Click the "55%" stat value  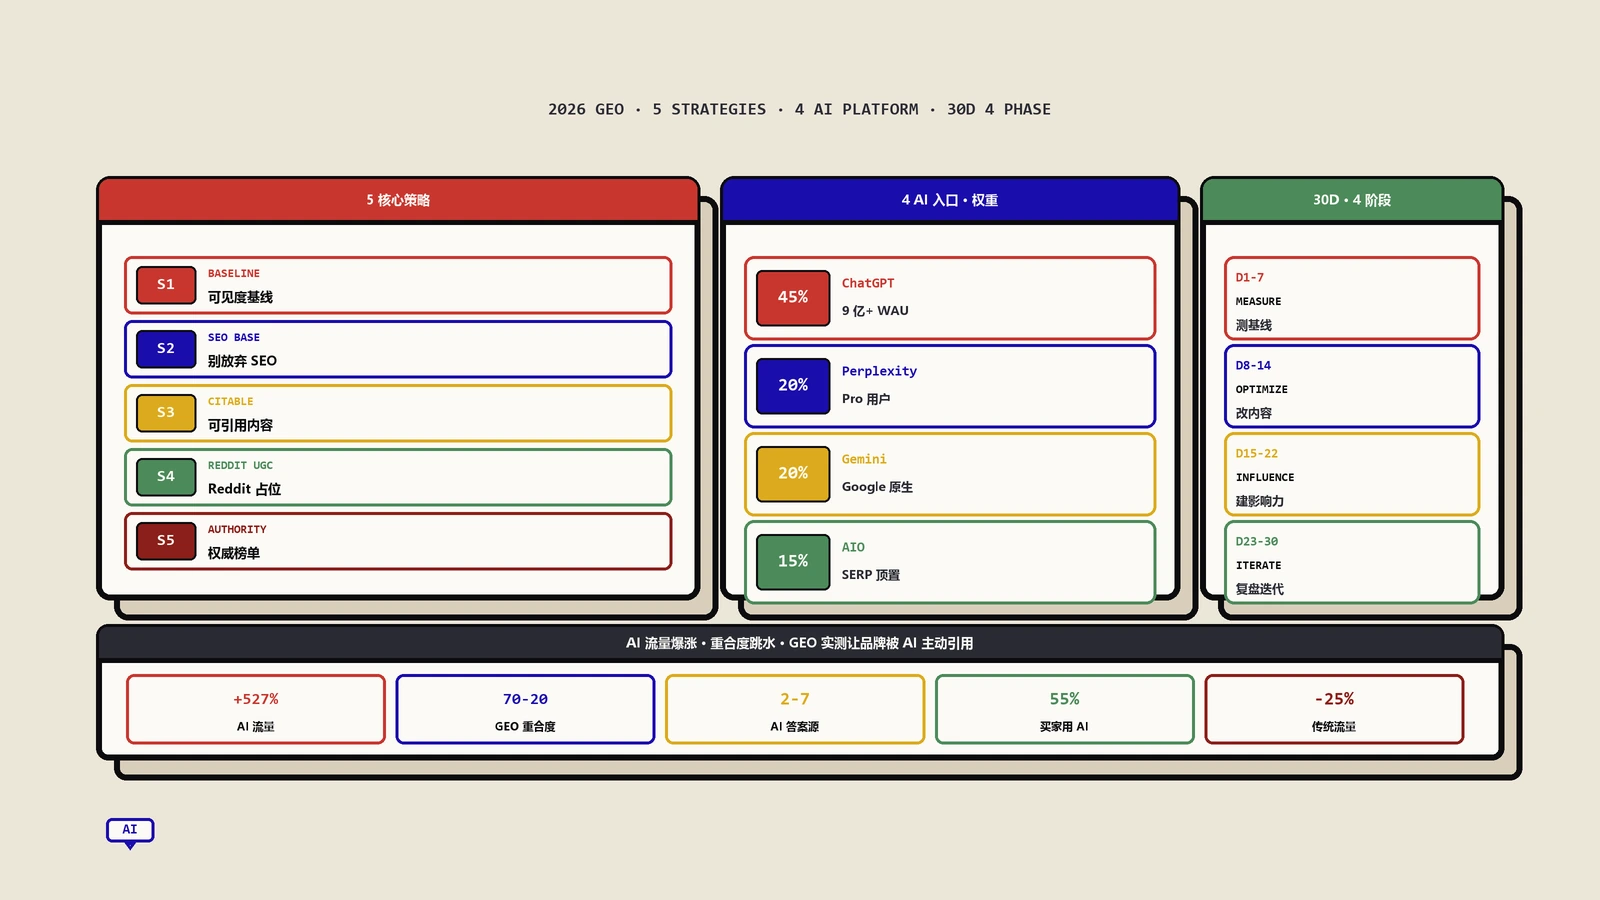1065,700
